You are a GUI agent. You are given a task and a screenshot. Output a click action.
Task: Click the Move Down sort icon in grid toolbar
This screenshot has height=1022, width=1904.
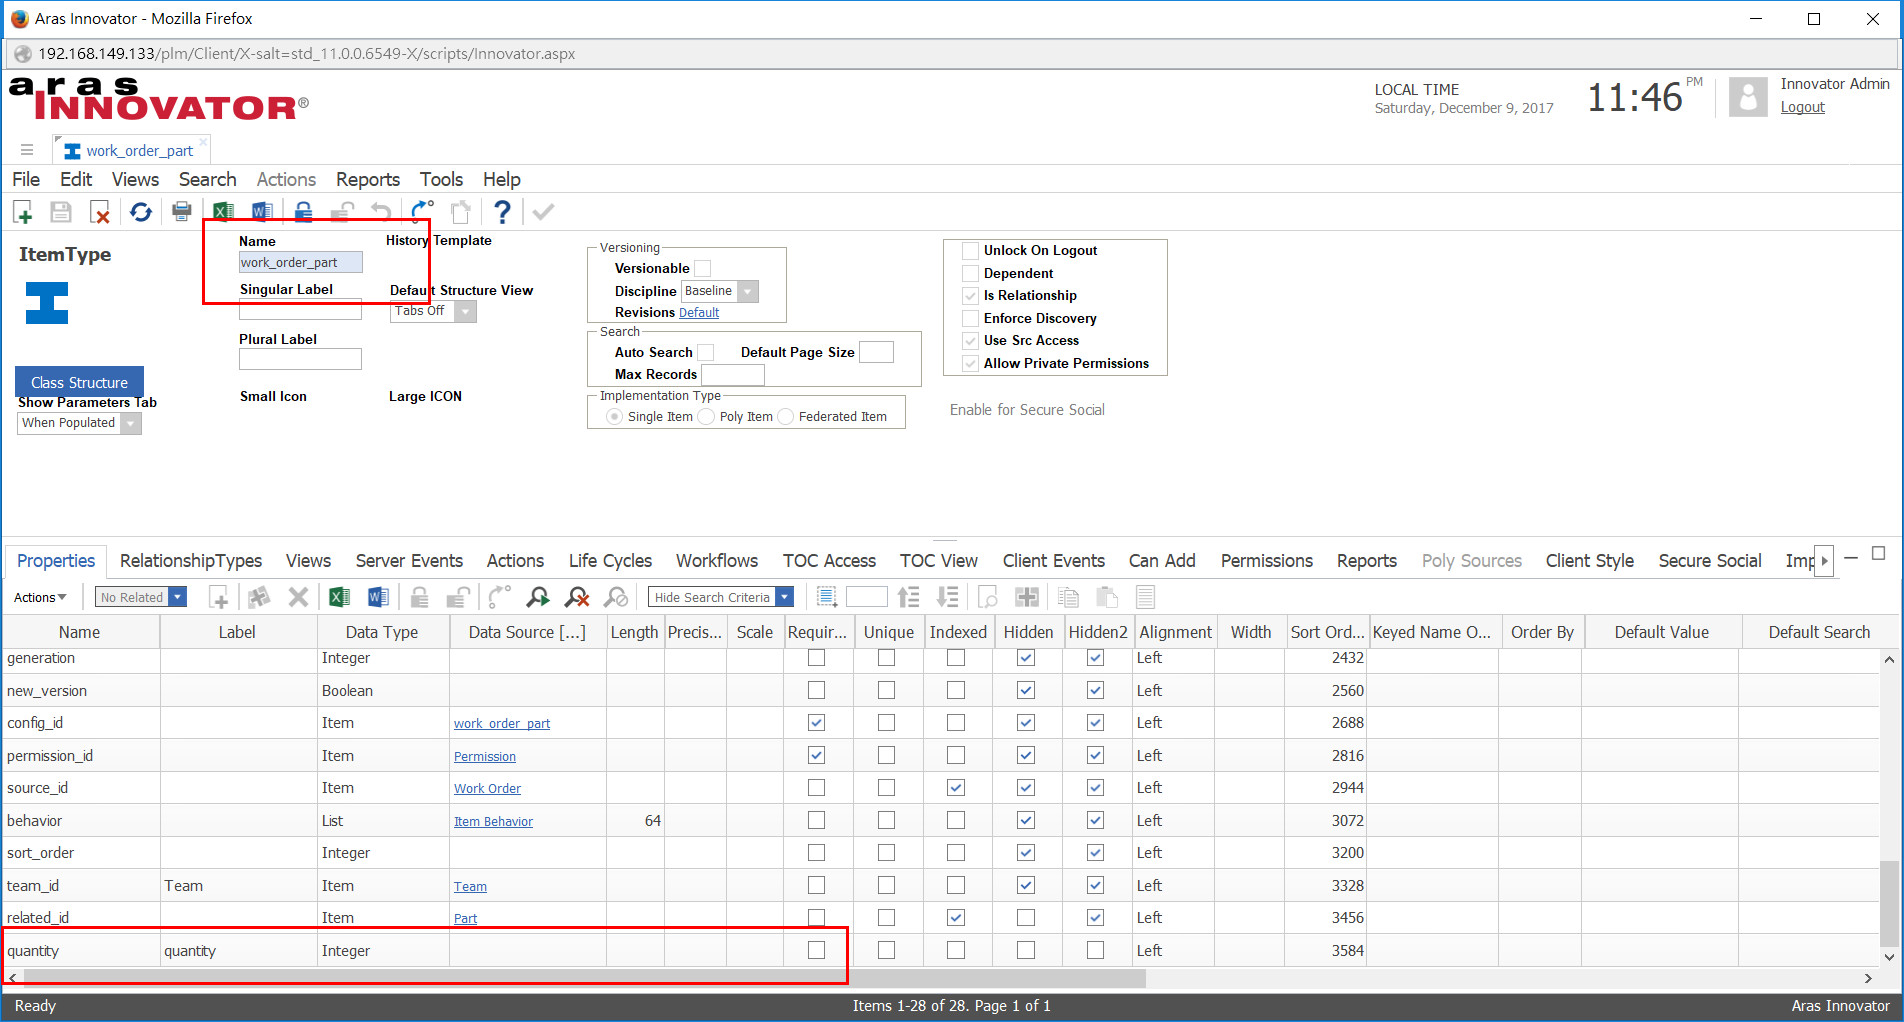pos(947,597)
